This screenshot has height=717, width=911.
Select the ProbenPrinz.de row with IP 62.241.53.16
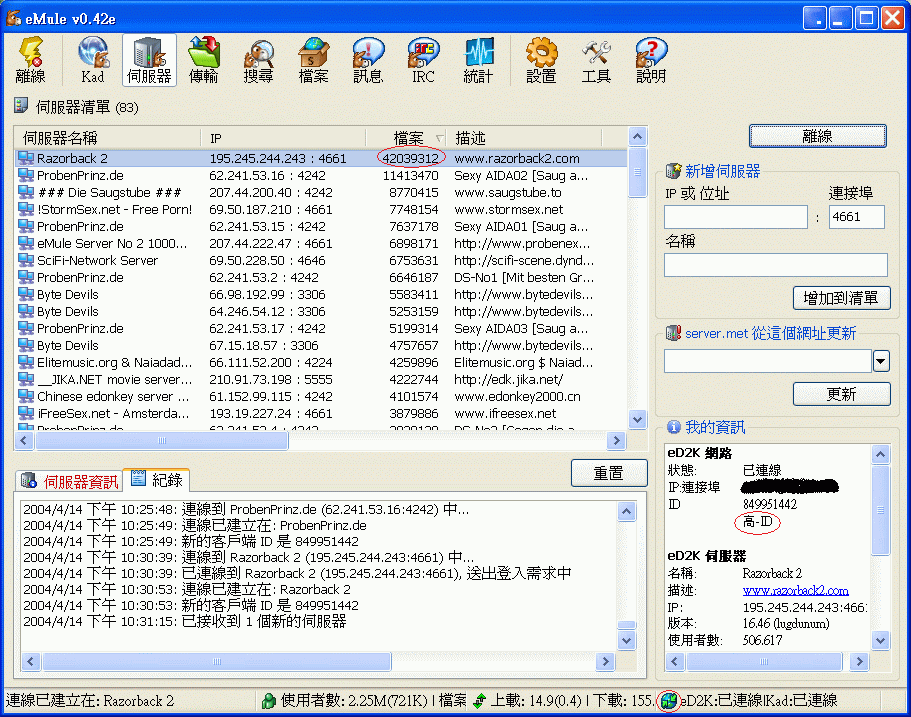pos(321,175)
